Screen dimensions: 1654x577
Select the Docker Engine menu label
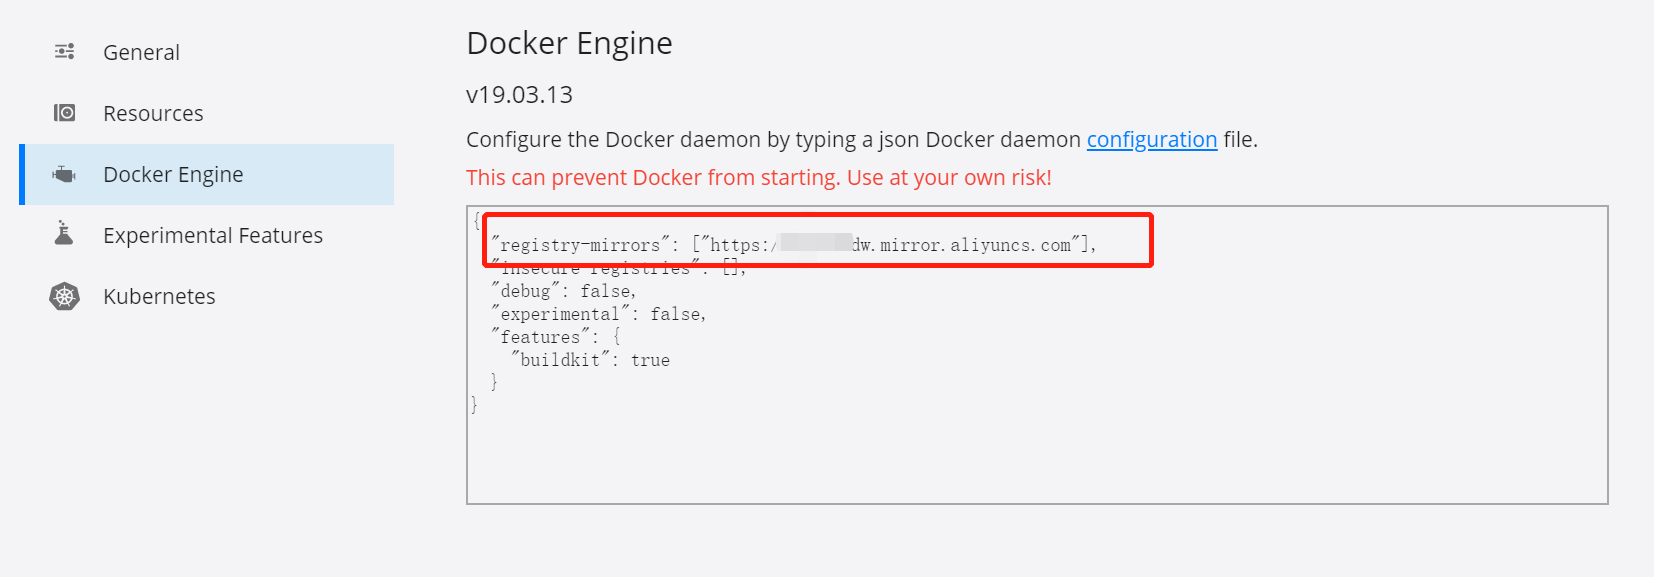click(173, 174)
